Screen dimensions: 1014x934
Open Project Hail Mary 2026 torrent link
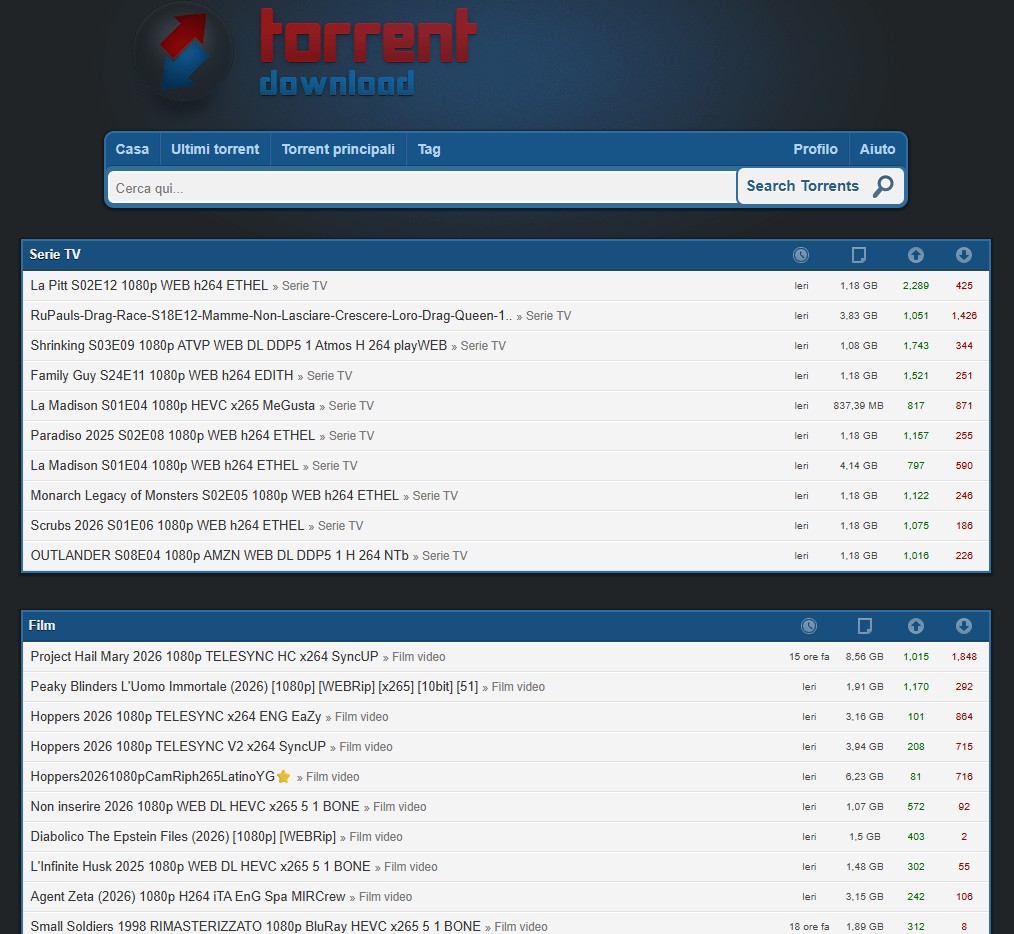[x=204, y=656]
